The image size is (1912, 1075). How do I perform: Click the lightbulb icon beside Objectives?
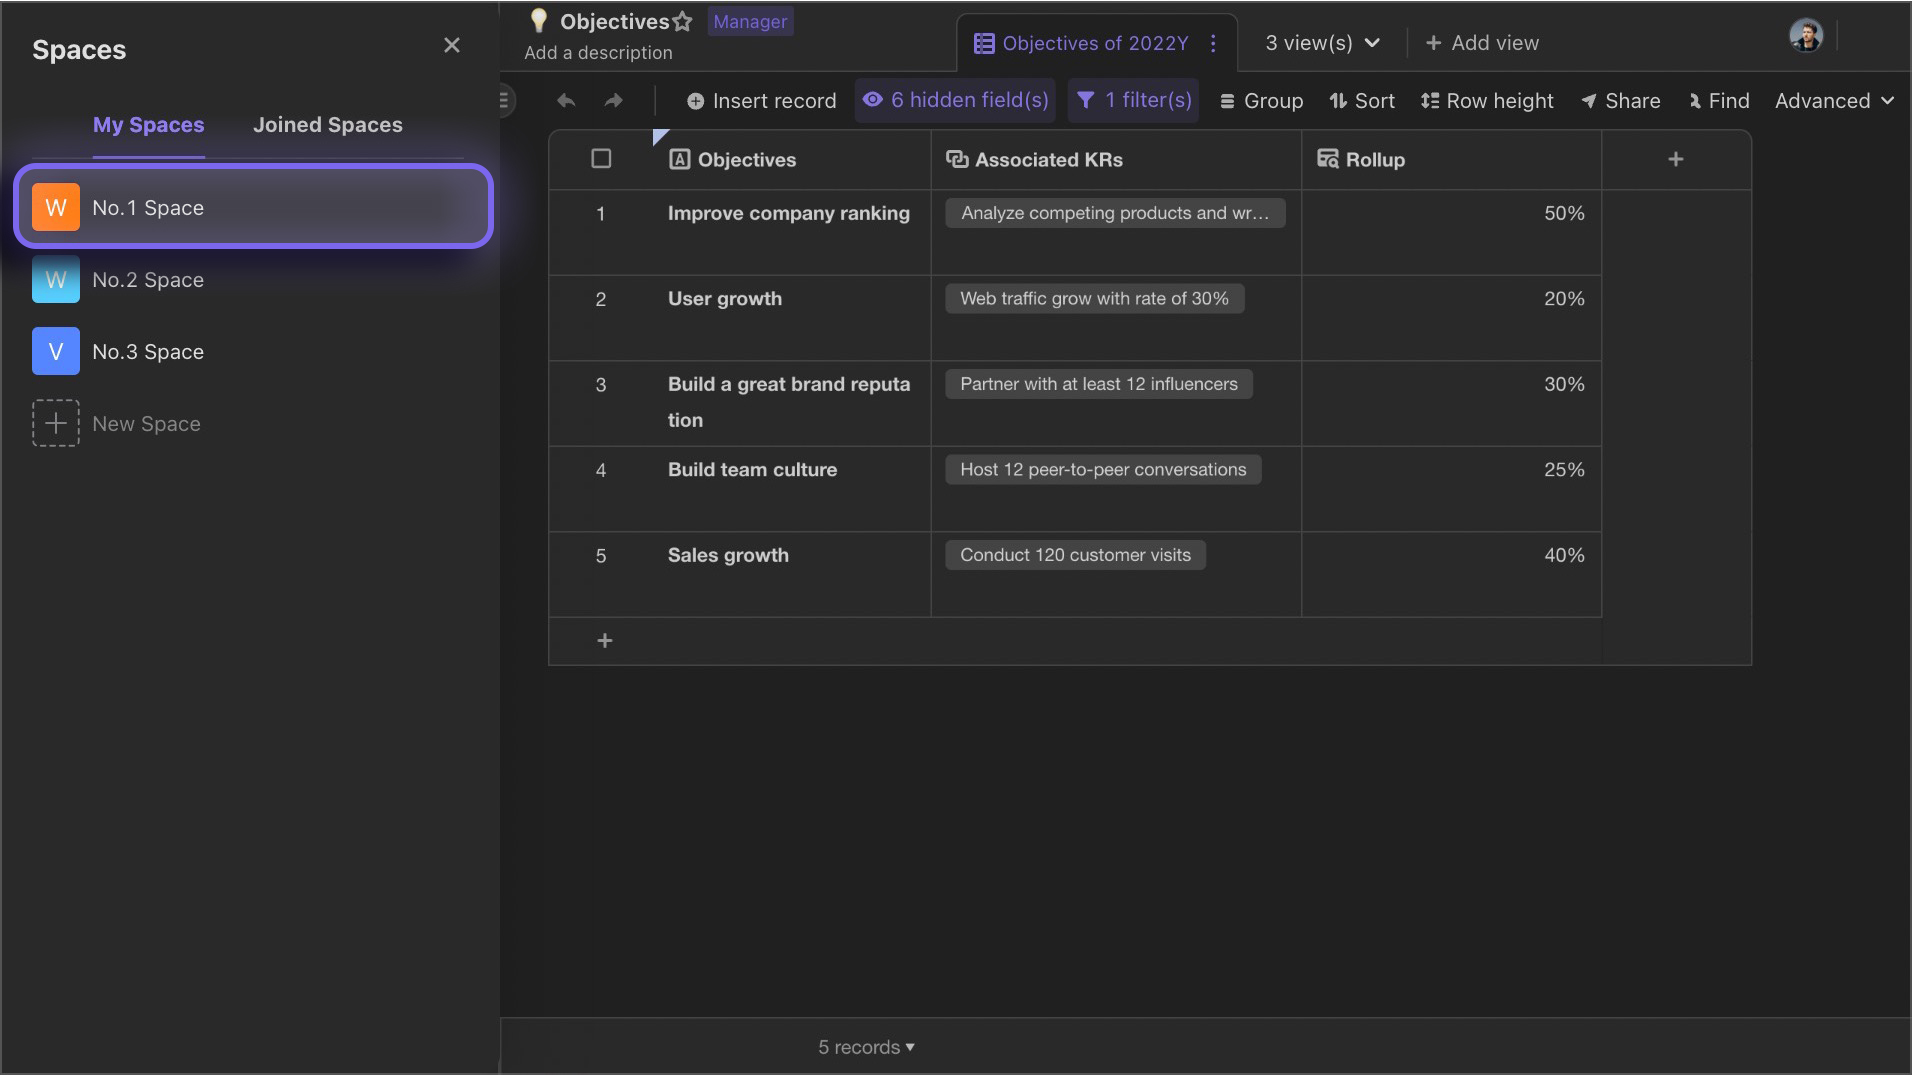538,20
